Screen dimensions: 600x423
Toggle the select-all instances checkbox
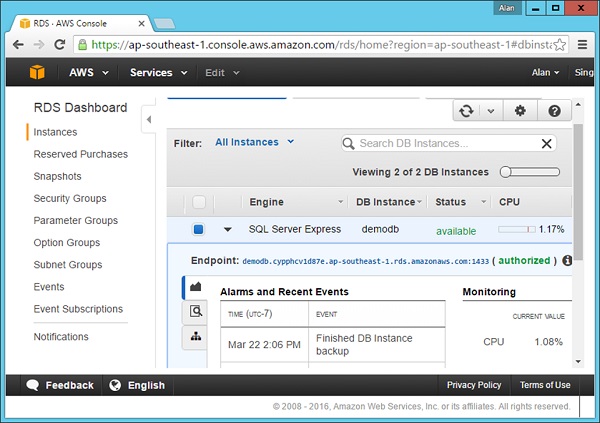[198, 202]
